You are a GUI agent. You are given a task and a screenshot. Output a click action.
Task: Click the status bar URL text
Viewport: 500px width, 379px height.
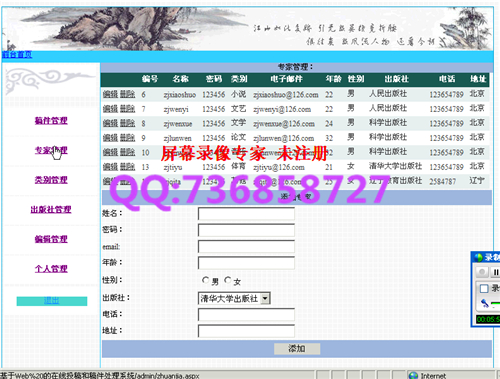coord(100,376)
